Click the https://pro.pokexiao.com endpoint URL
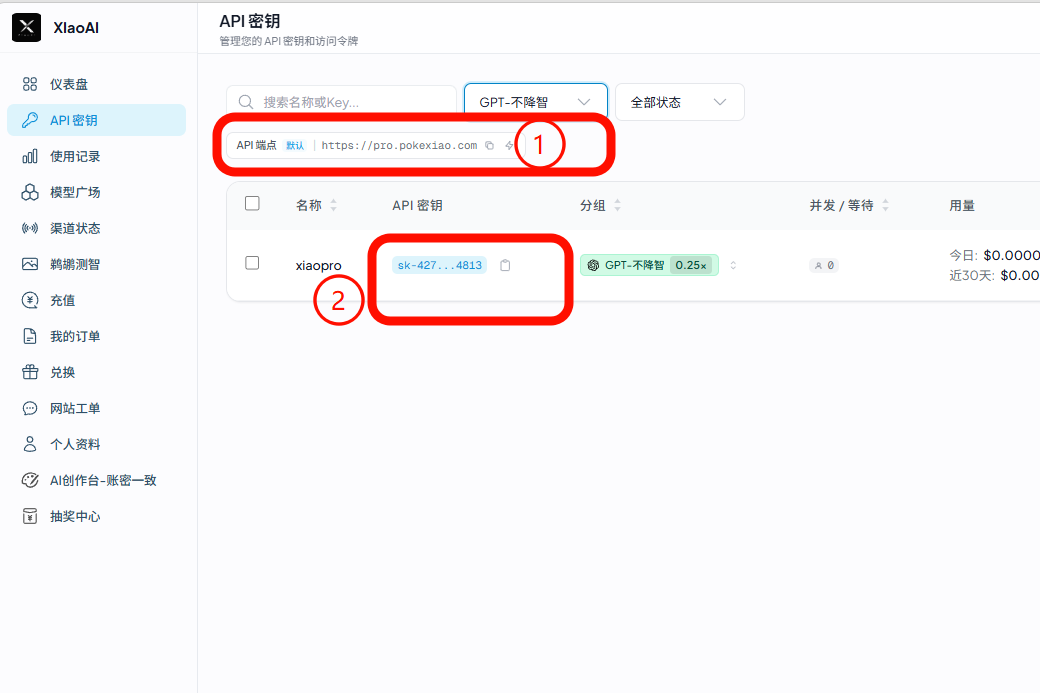The height and width of the screenshot is (693, 1040). [399, 145]
